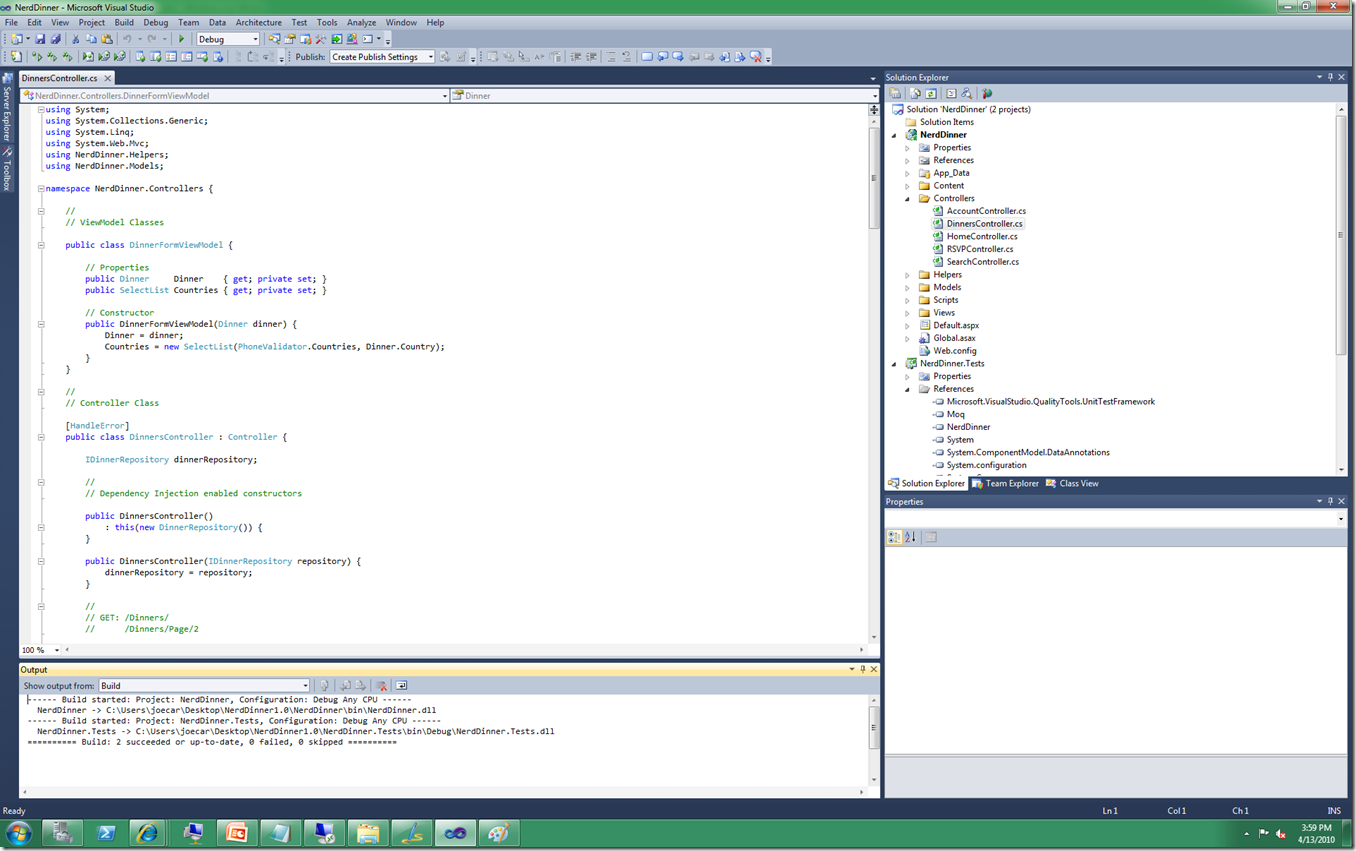
Task: Click the Properties icon in Solution Explorer toolbar
Action: [x=895, y=93]
